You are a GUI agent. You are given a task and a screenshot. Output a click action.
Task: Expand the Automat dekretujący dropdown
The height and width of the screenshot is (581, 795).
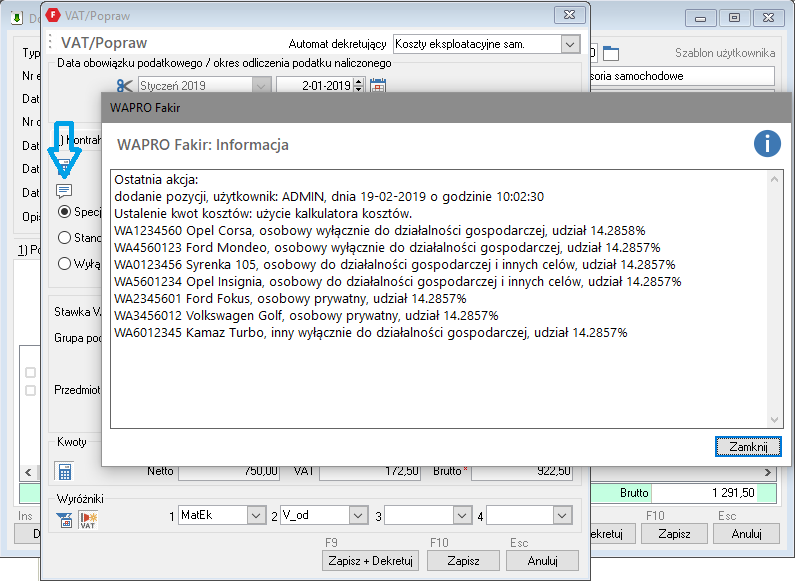[x=570, y=44]
